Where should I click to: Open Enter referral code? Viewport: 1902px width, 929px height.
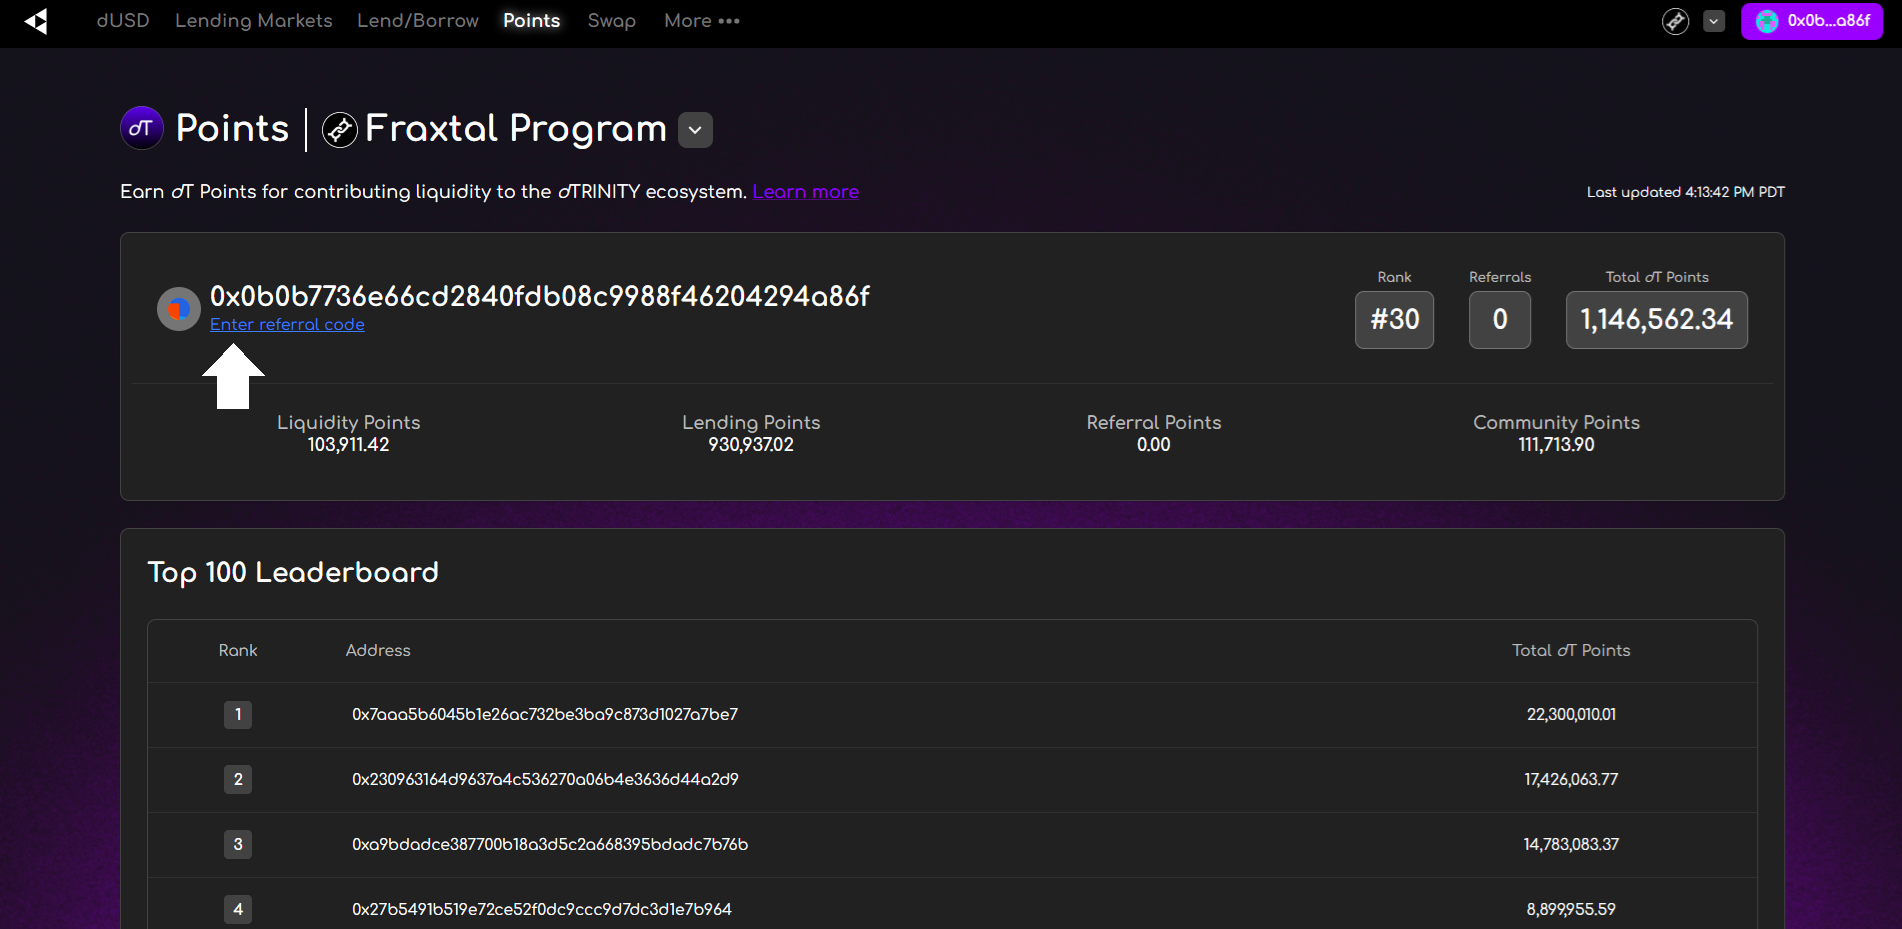[287, 324]
